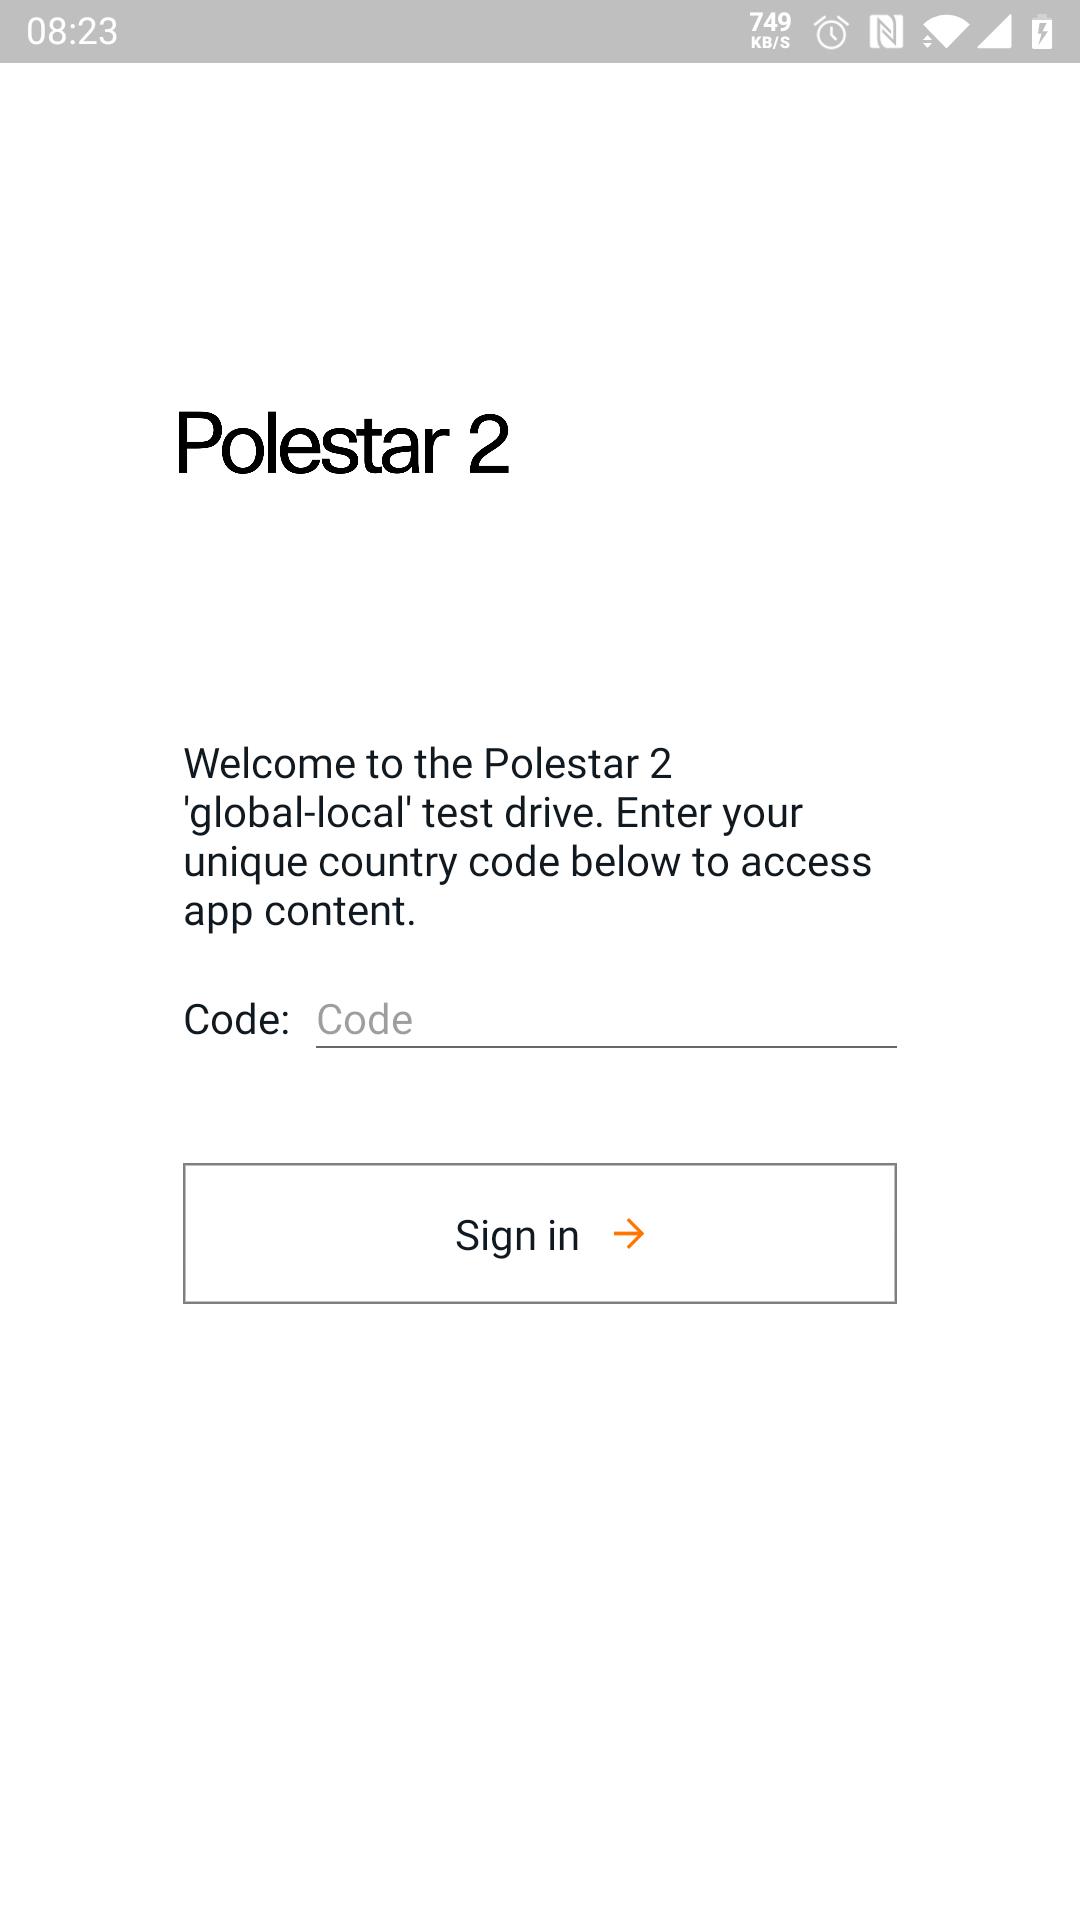Tap the 'global-local' phrase in welcome text
Viewport: 1080px width, 1920px height.
tap(297, 812)
